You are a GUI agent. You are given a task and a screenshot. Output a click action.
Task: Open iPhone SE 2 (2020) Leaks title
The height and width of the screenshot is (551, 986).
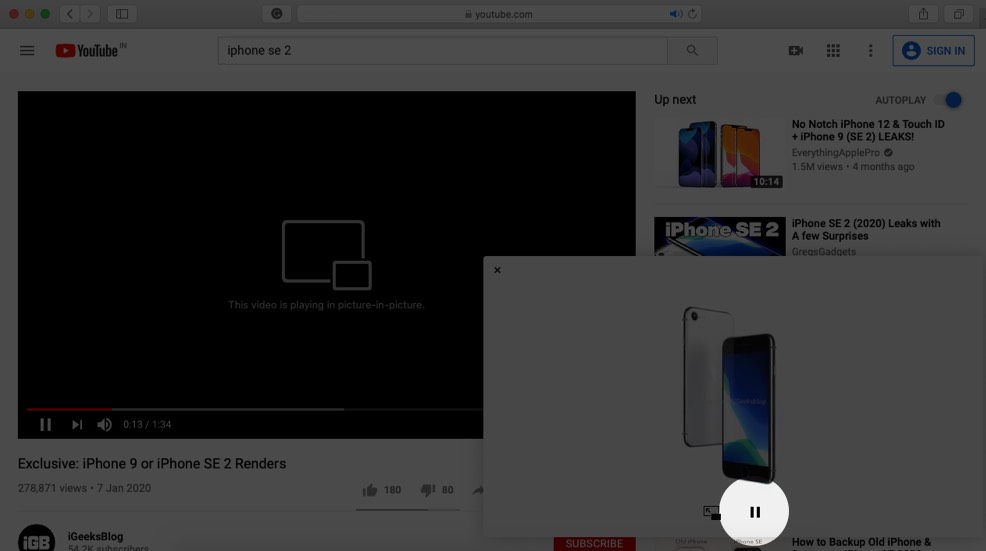coord(866,230)
